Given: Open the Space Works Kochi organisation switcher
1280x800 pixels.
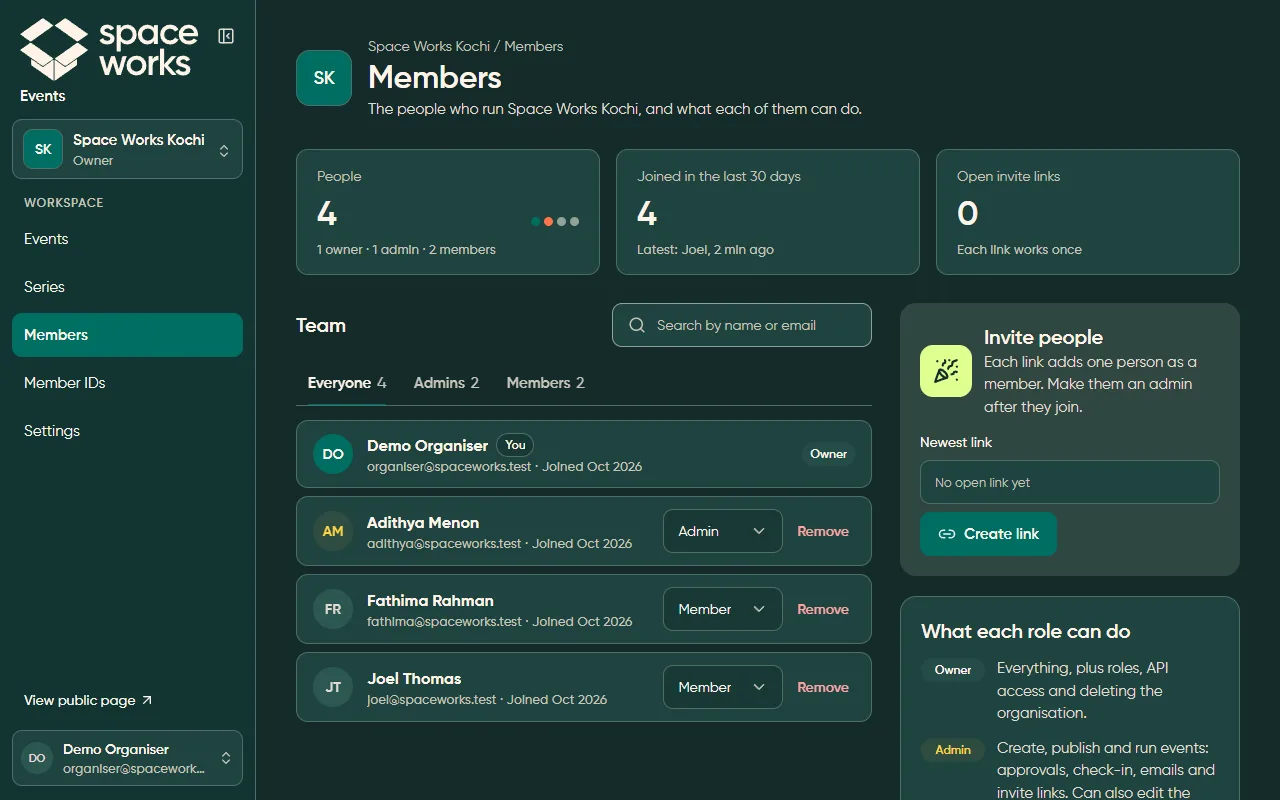Looking at the screenshot, I should click(127, 149).
